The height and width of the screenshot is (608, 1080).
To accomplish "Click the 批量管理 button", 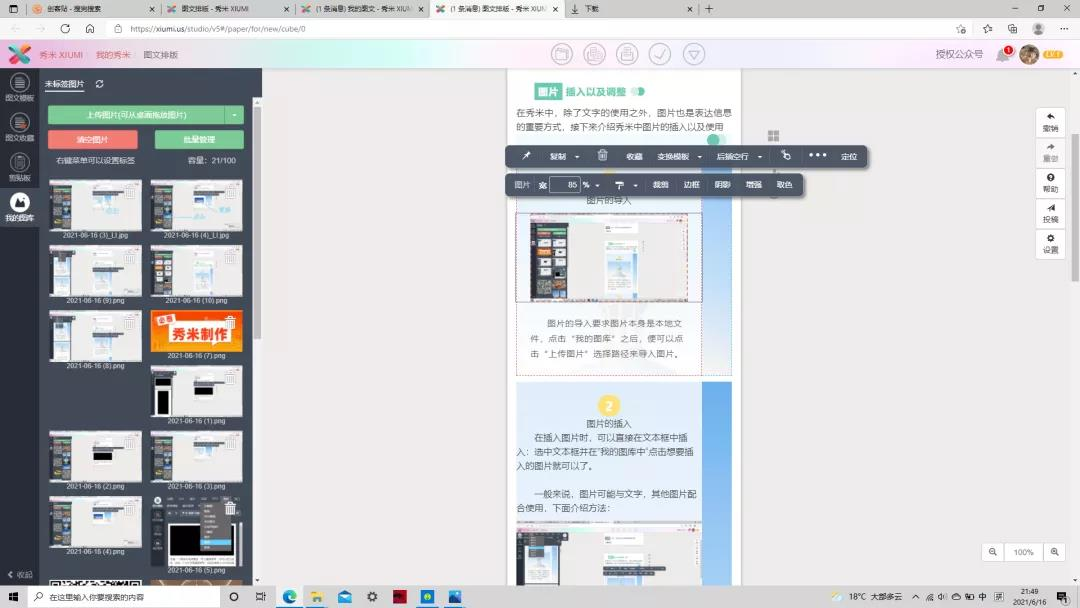I will 199,140.
